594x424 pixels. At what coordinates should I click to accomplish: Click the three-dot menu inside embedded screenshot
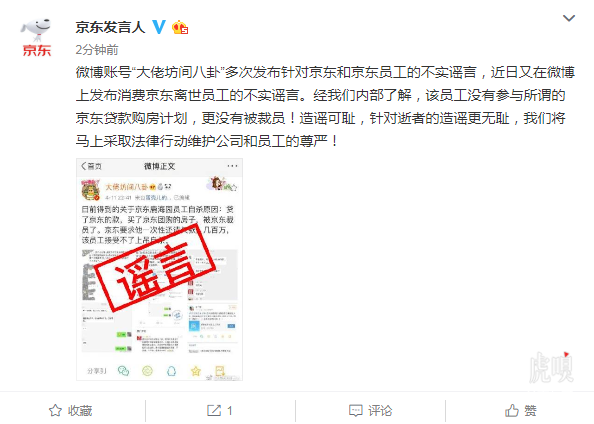[232, 166]
